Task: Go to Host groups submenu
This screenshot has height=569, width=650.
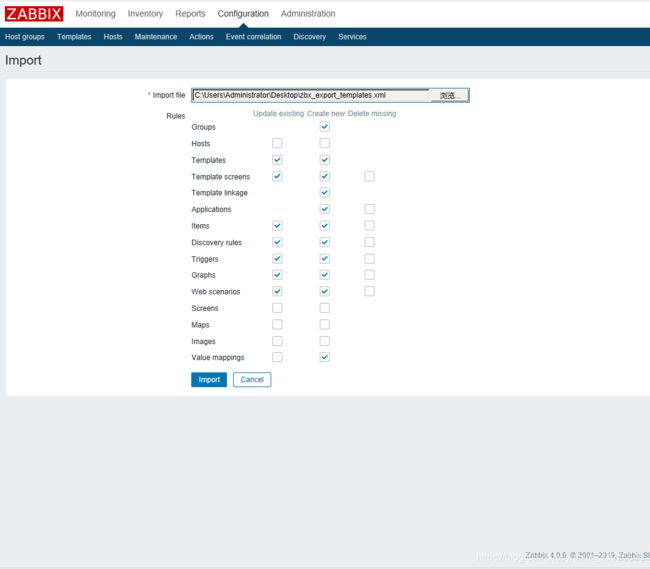Action: (x=25, y=37)
